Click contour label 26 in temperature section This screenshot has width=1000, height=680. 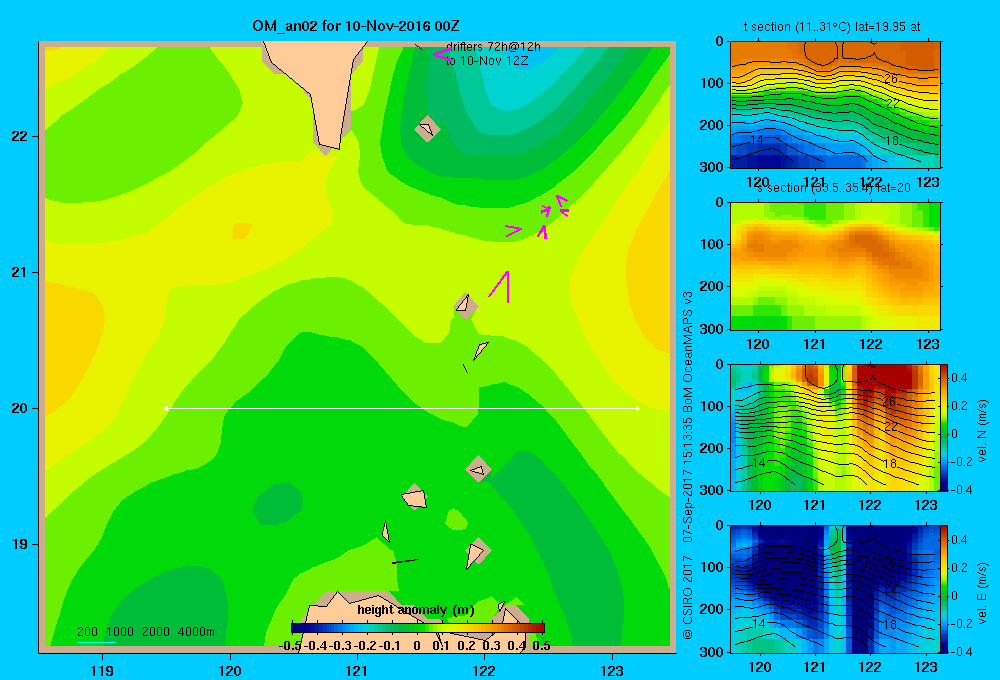(891, 78)
